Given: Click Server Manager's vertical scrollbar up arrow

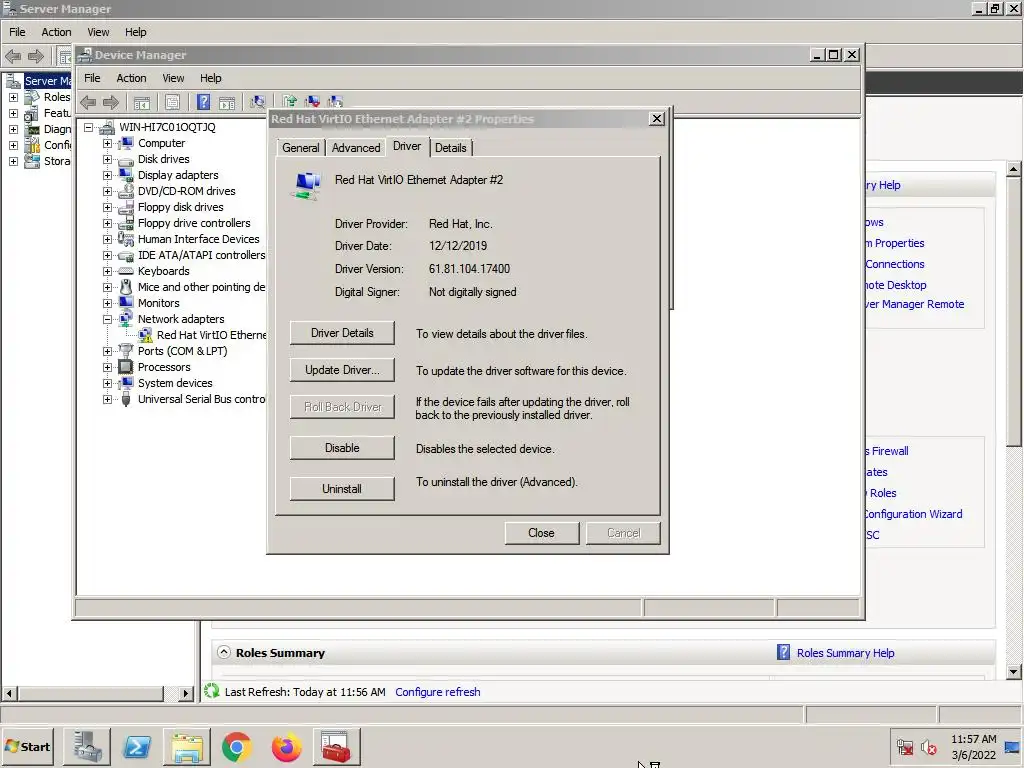Looking at the screenshot, I should (x=1014, y=169).
